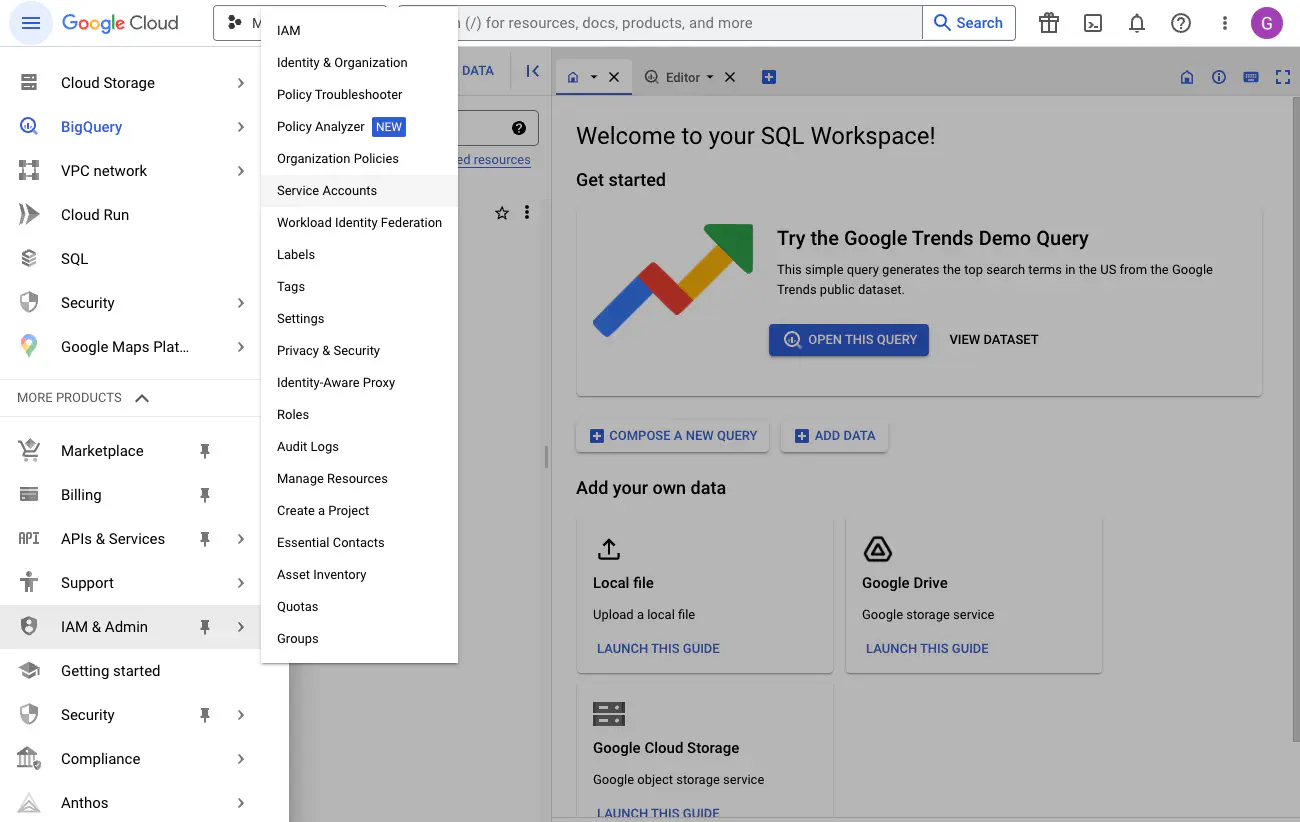
Task: Open the Editor tab dropdown arrow
Action: point(710,77)
